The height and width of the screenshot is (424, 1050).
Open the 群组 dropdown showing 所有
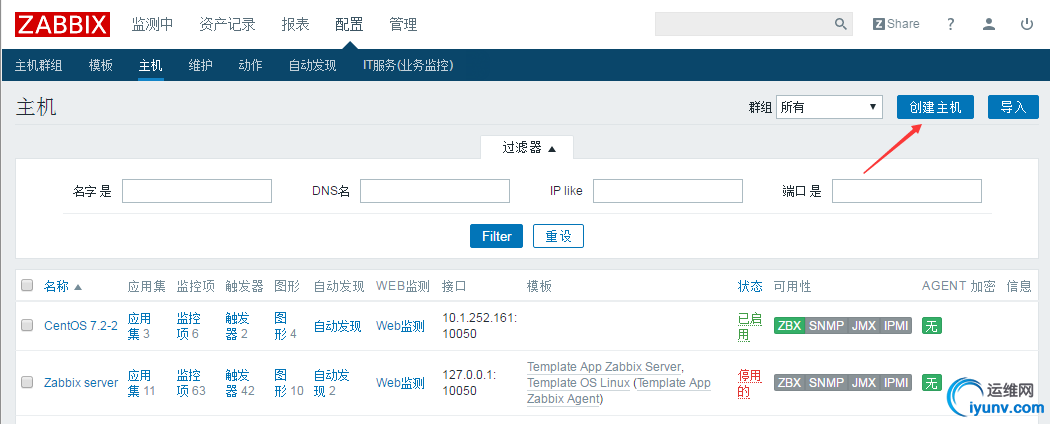[829, 107]
